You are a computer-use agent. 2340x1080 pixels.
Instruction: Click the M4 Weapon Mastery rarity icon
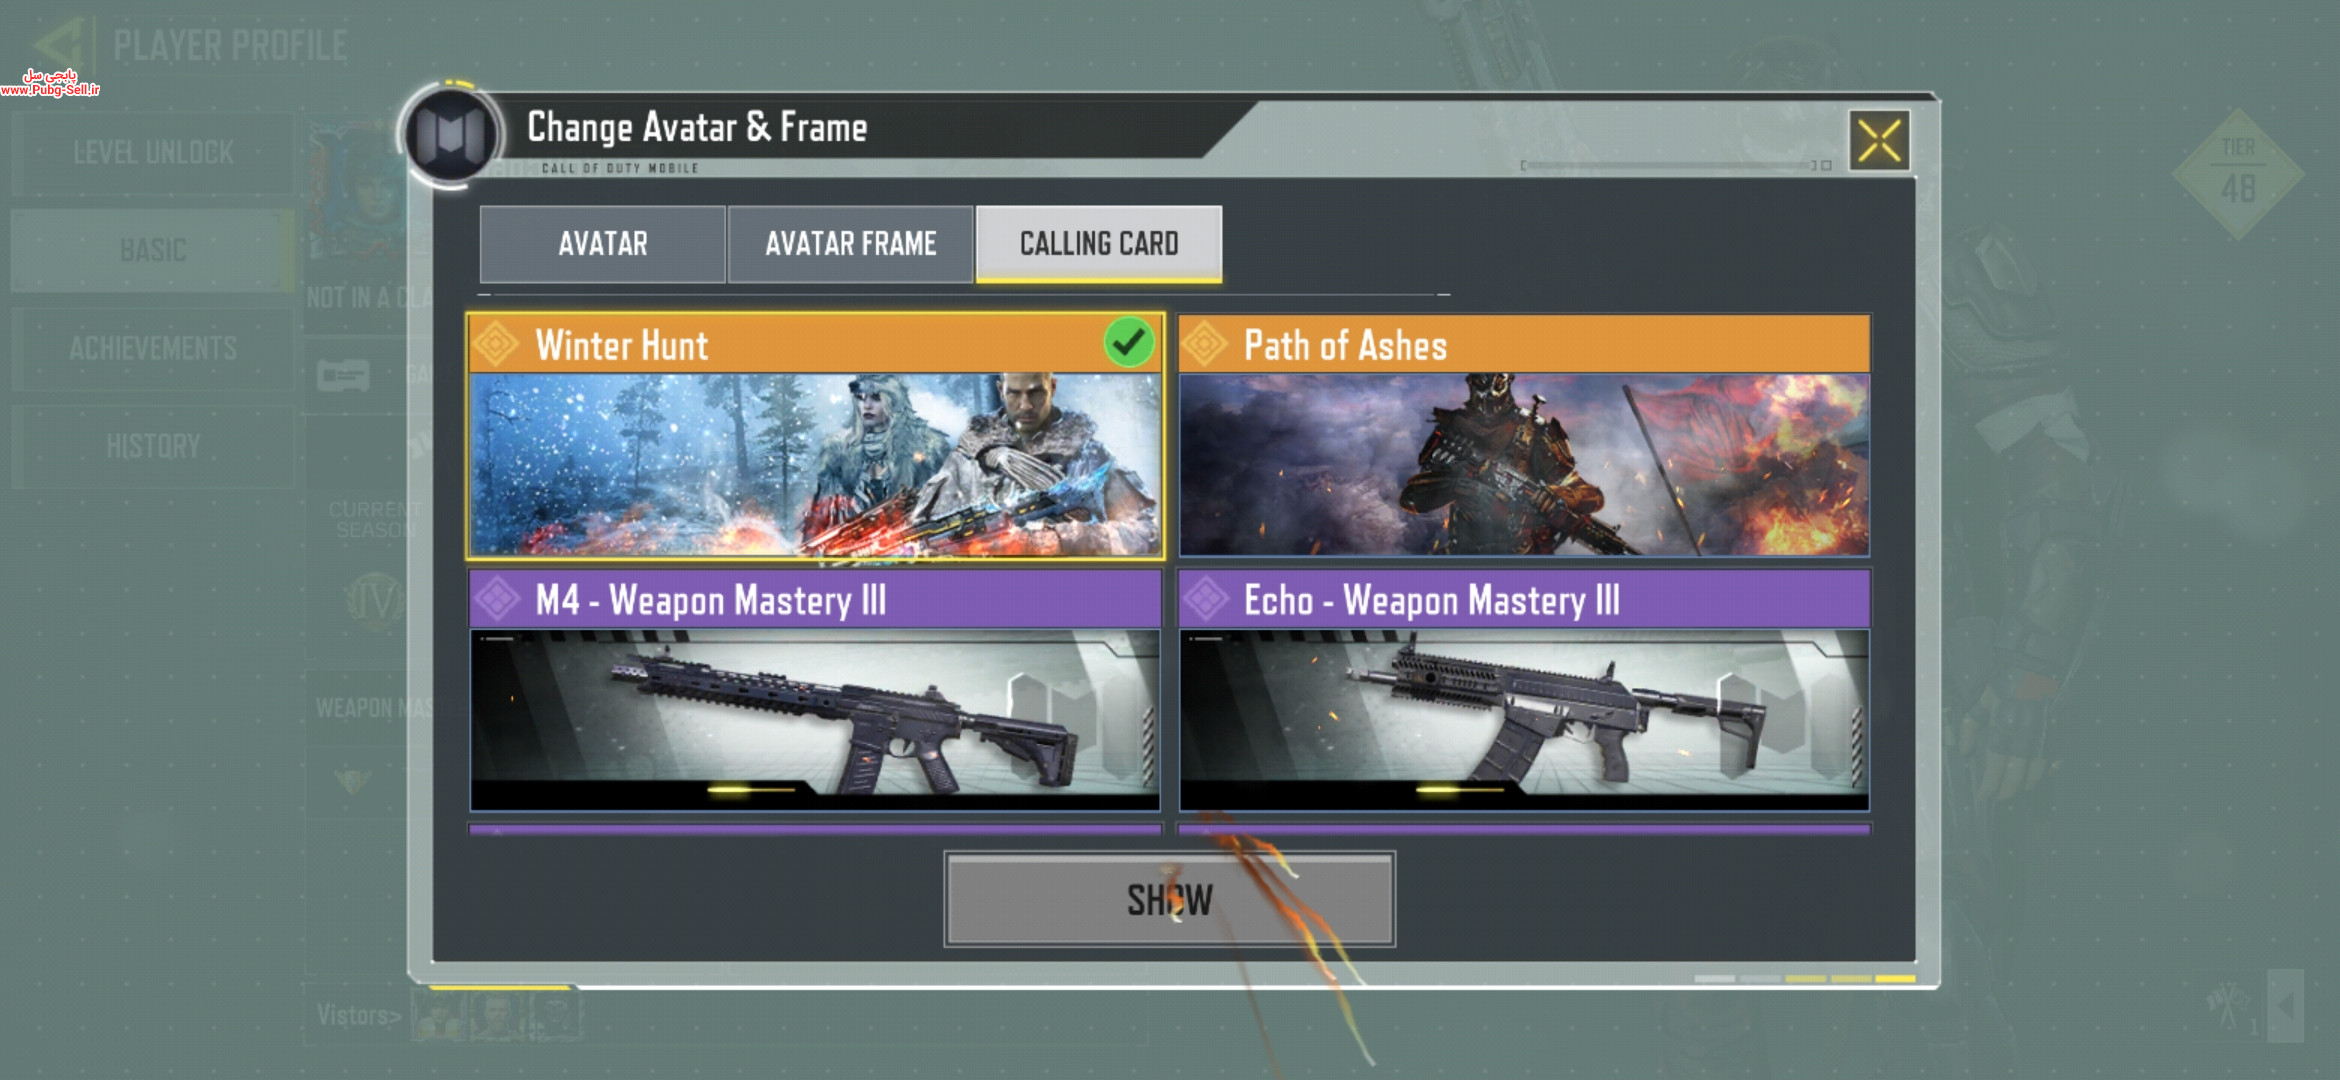coord(496,599)
